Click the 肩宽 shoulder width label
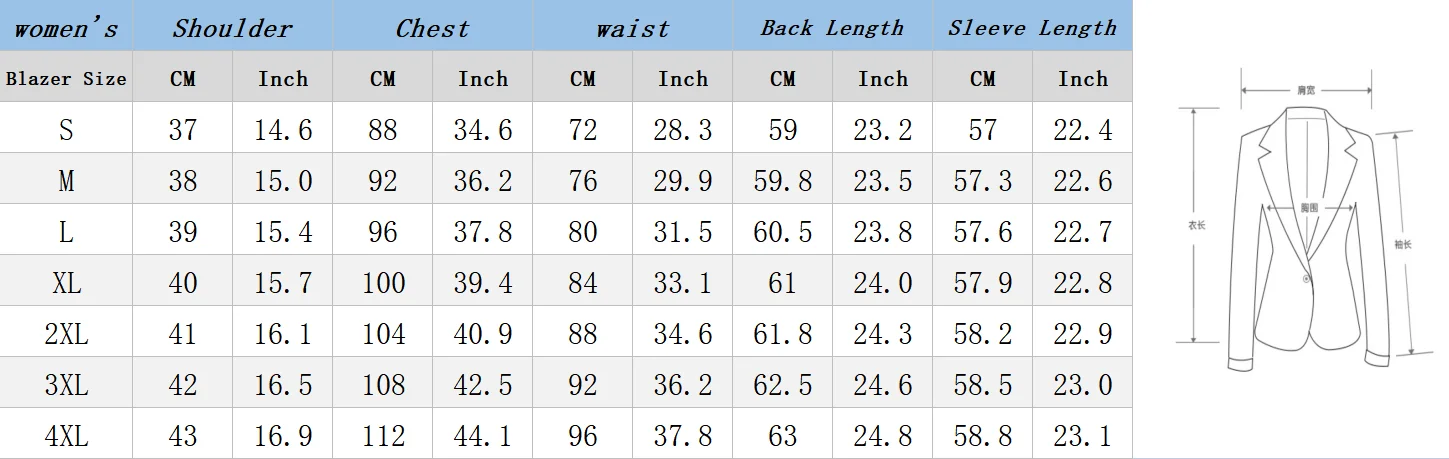Viewport: 1449px width, 459px height. click(1305, 90)
